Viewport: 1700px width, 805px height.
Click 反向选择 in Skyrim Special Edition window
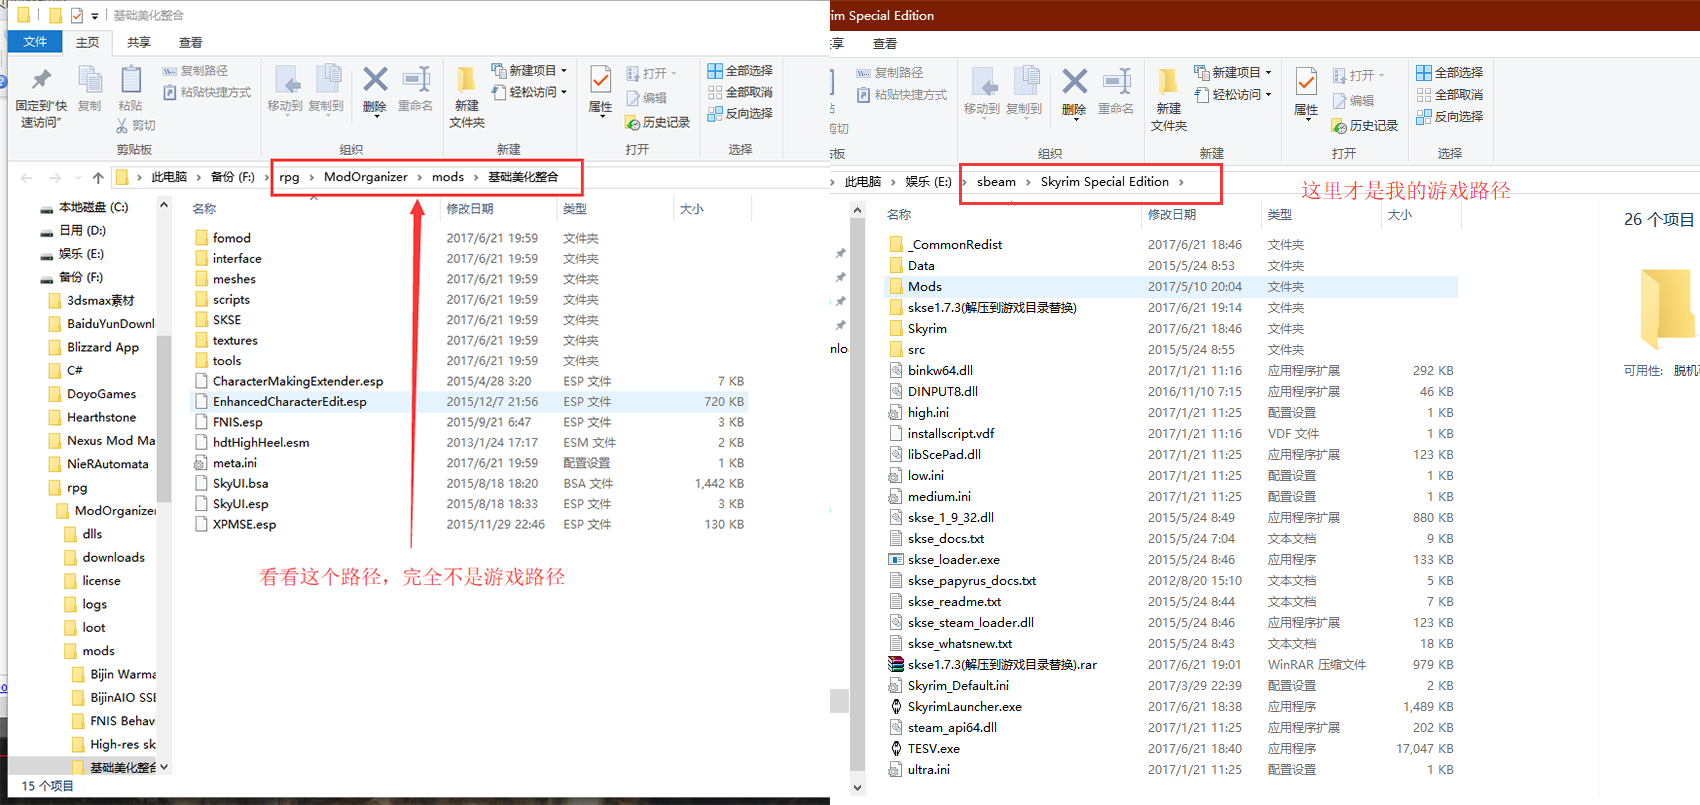[1450, 117]
